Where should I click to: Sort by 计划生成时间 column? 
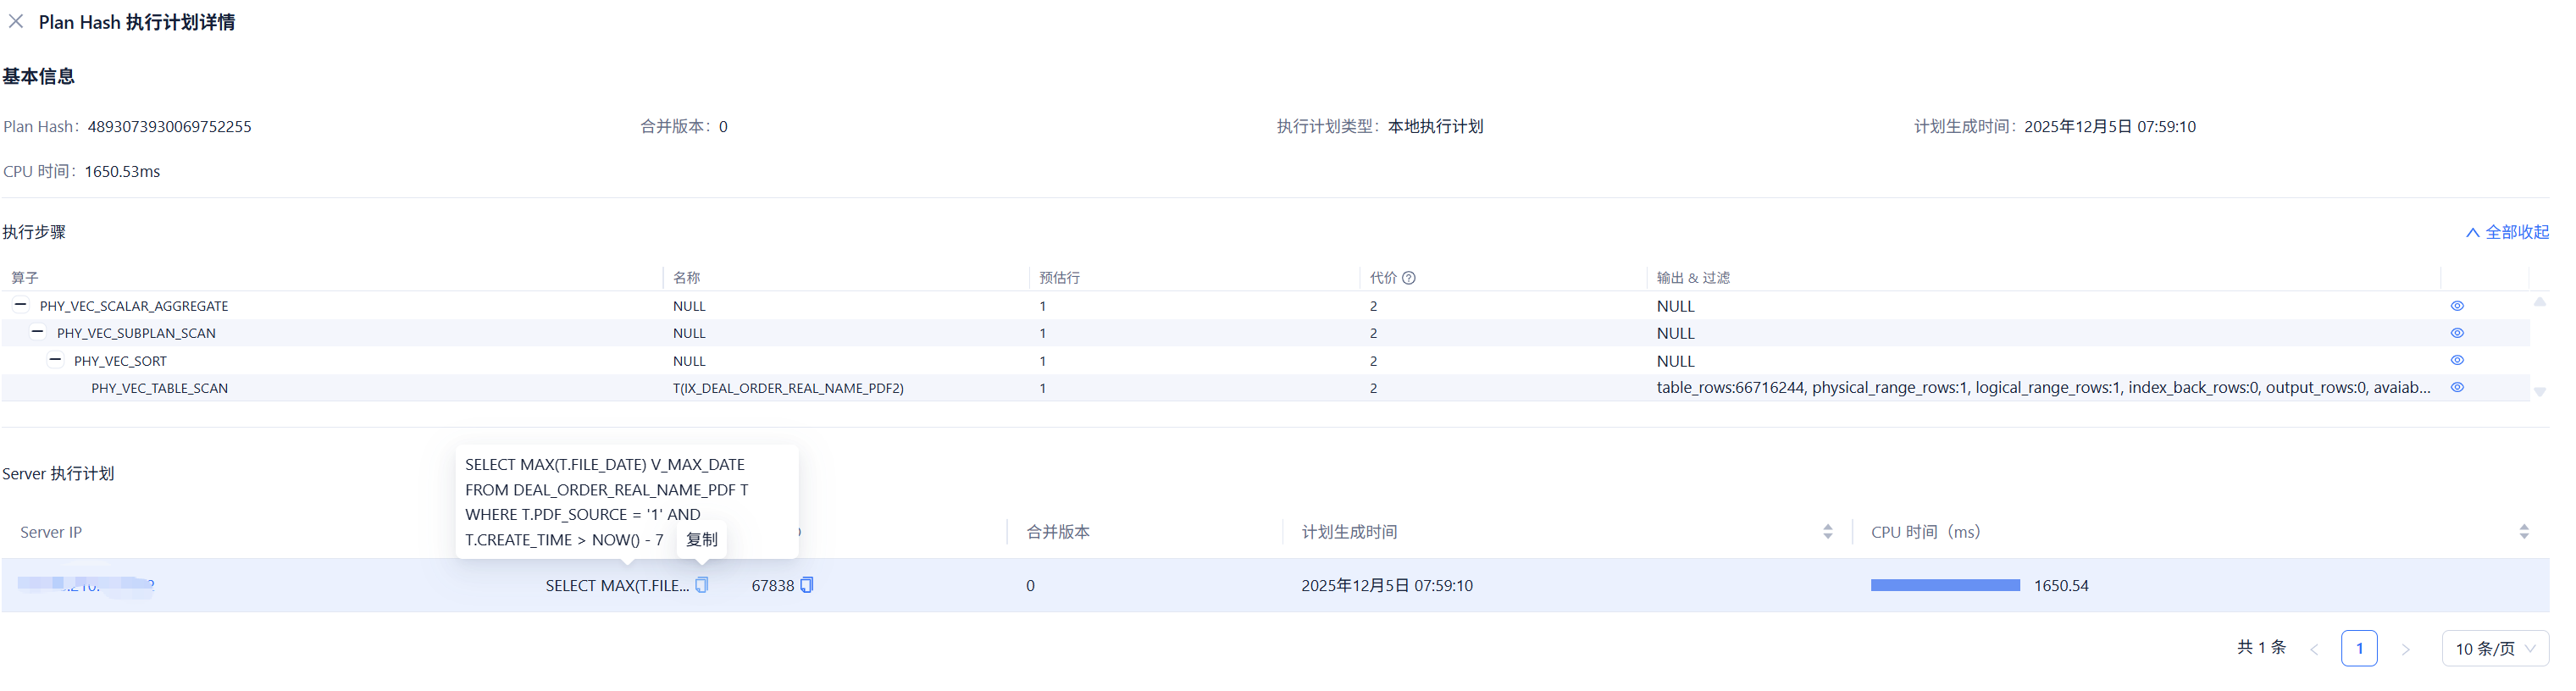pyautogui.click(x=1828, y=532)
